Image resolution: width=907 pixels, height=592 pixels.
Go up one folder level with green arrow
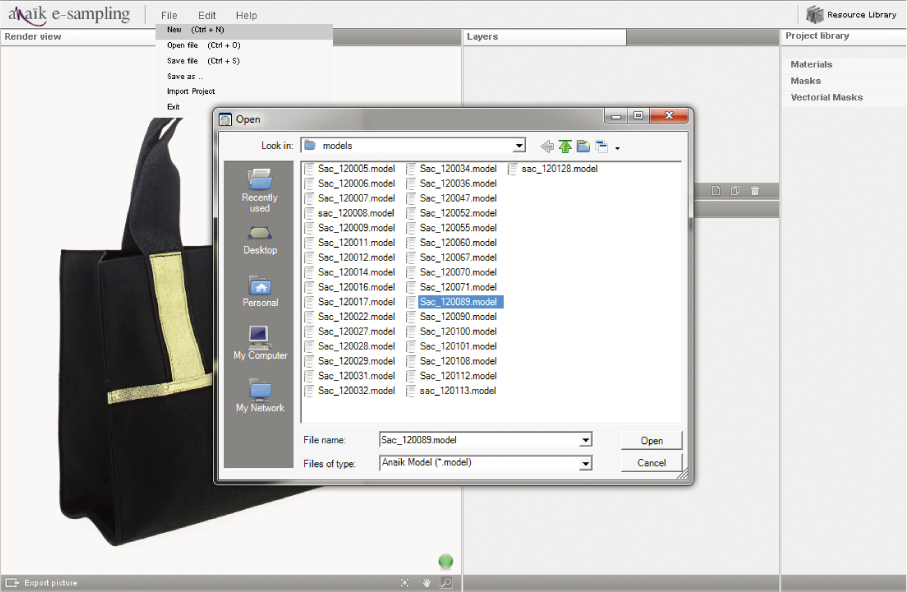565,146
